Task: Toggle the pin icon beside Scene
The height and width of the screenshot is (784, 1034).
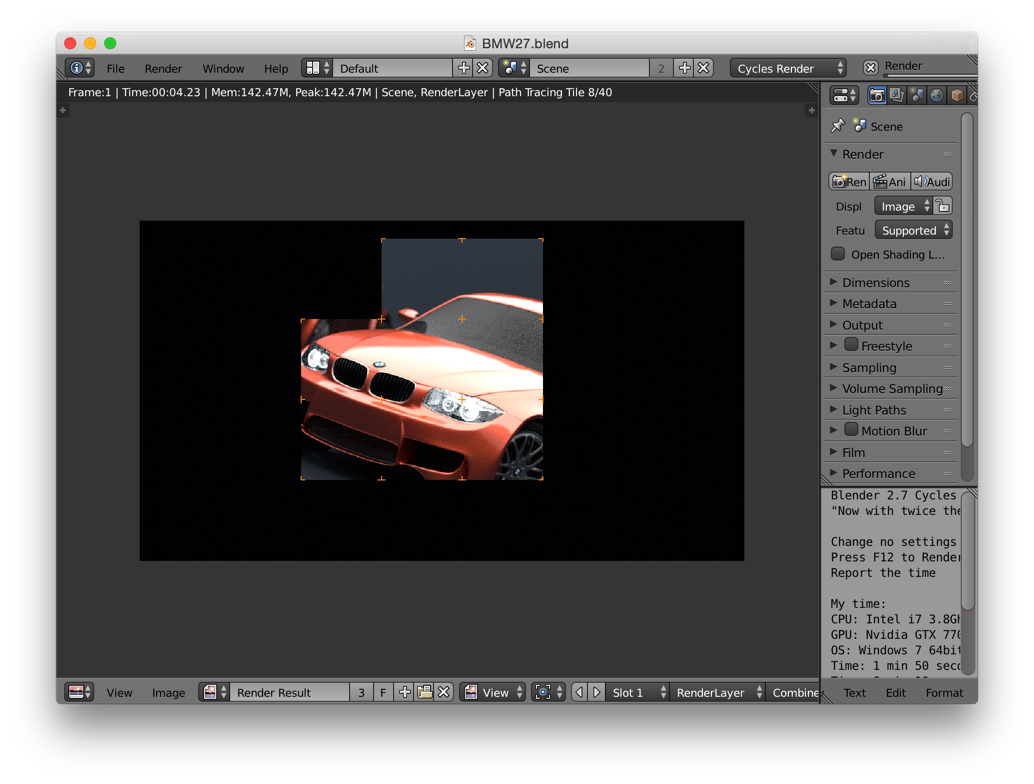Action: click(837, 125)
